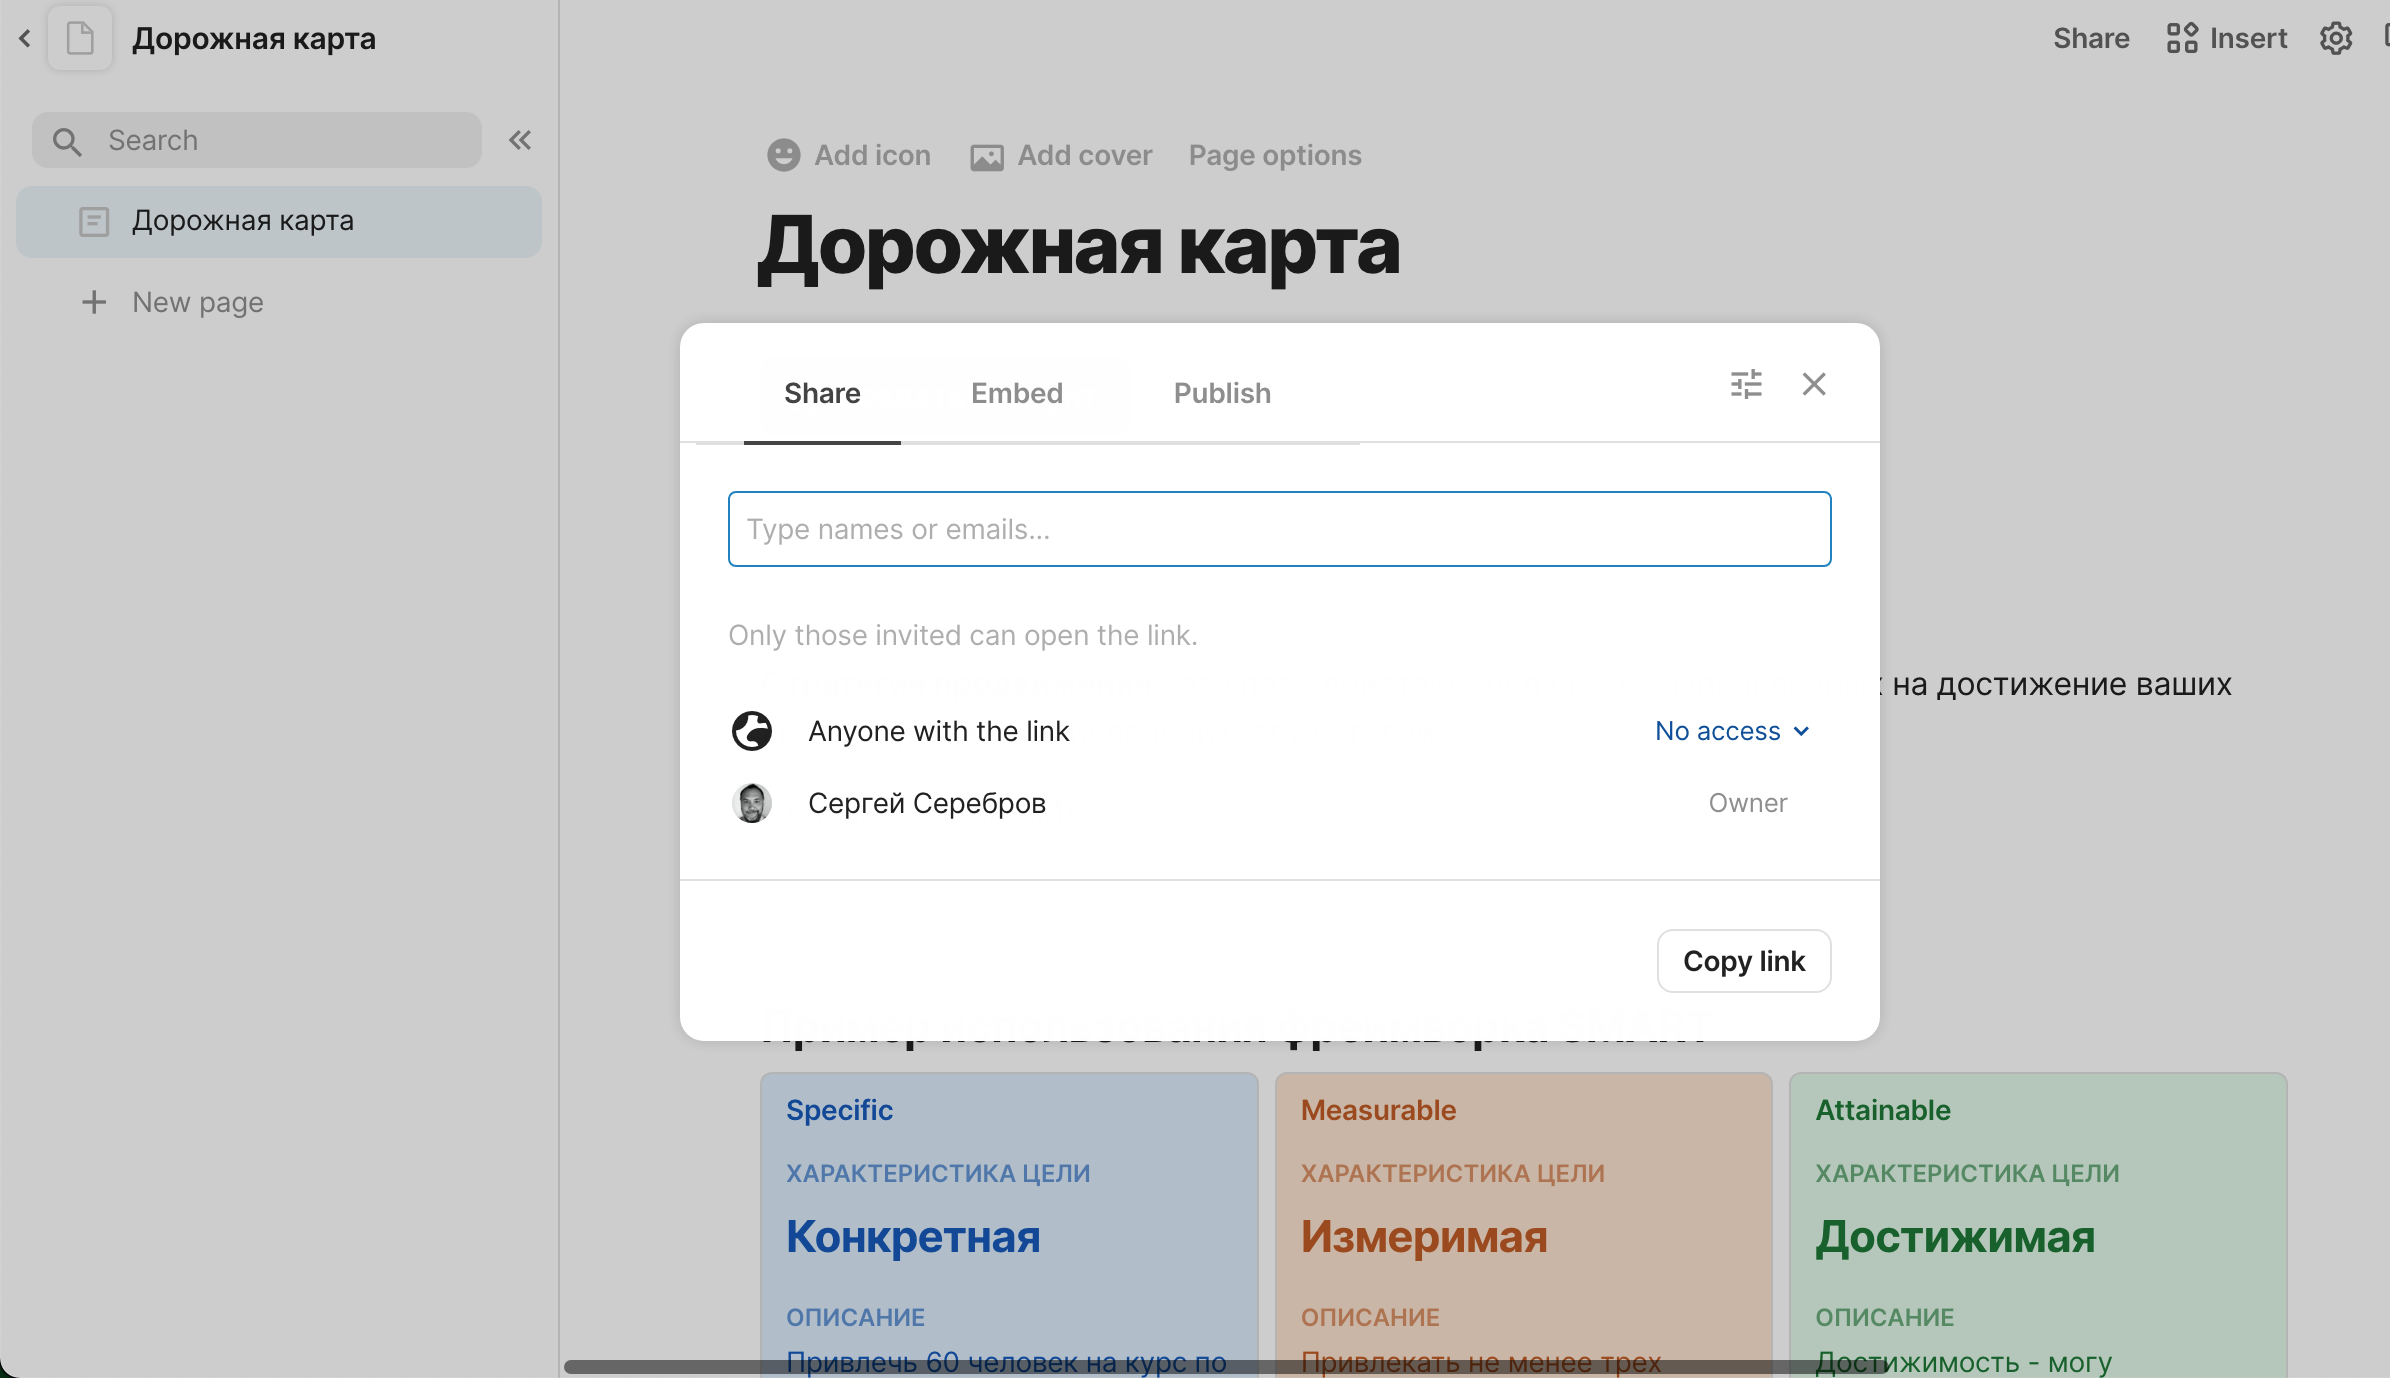Click the globe icon for Anyone with the link

coord(752,731)
